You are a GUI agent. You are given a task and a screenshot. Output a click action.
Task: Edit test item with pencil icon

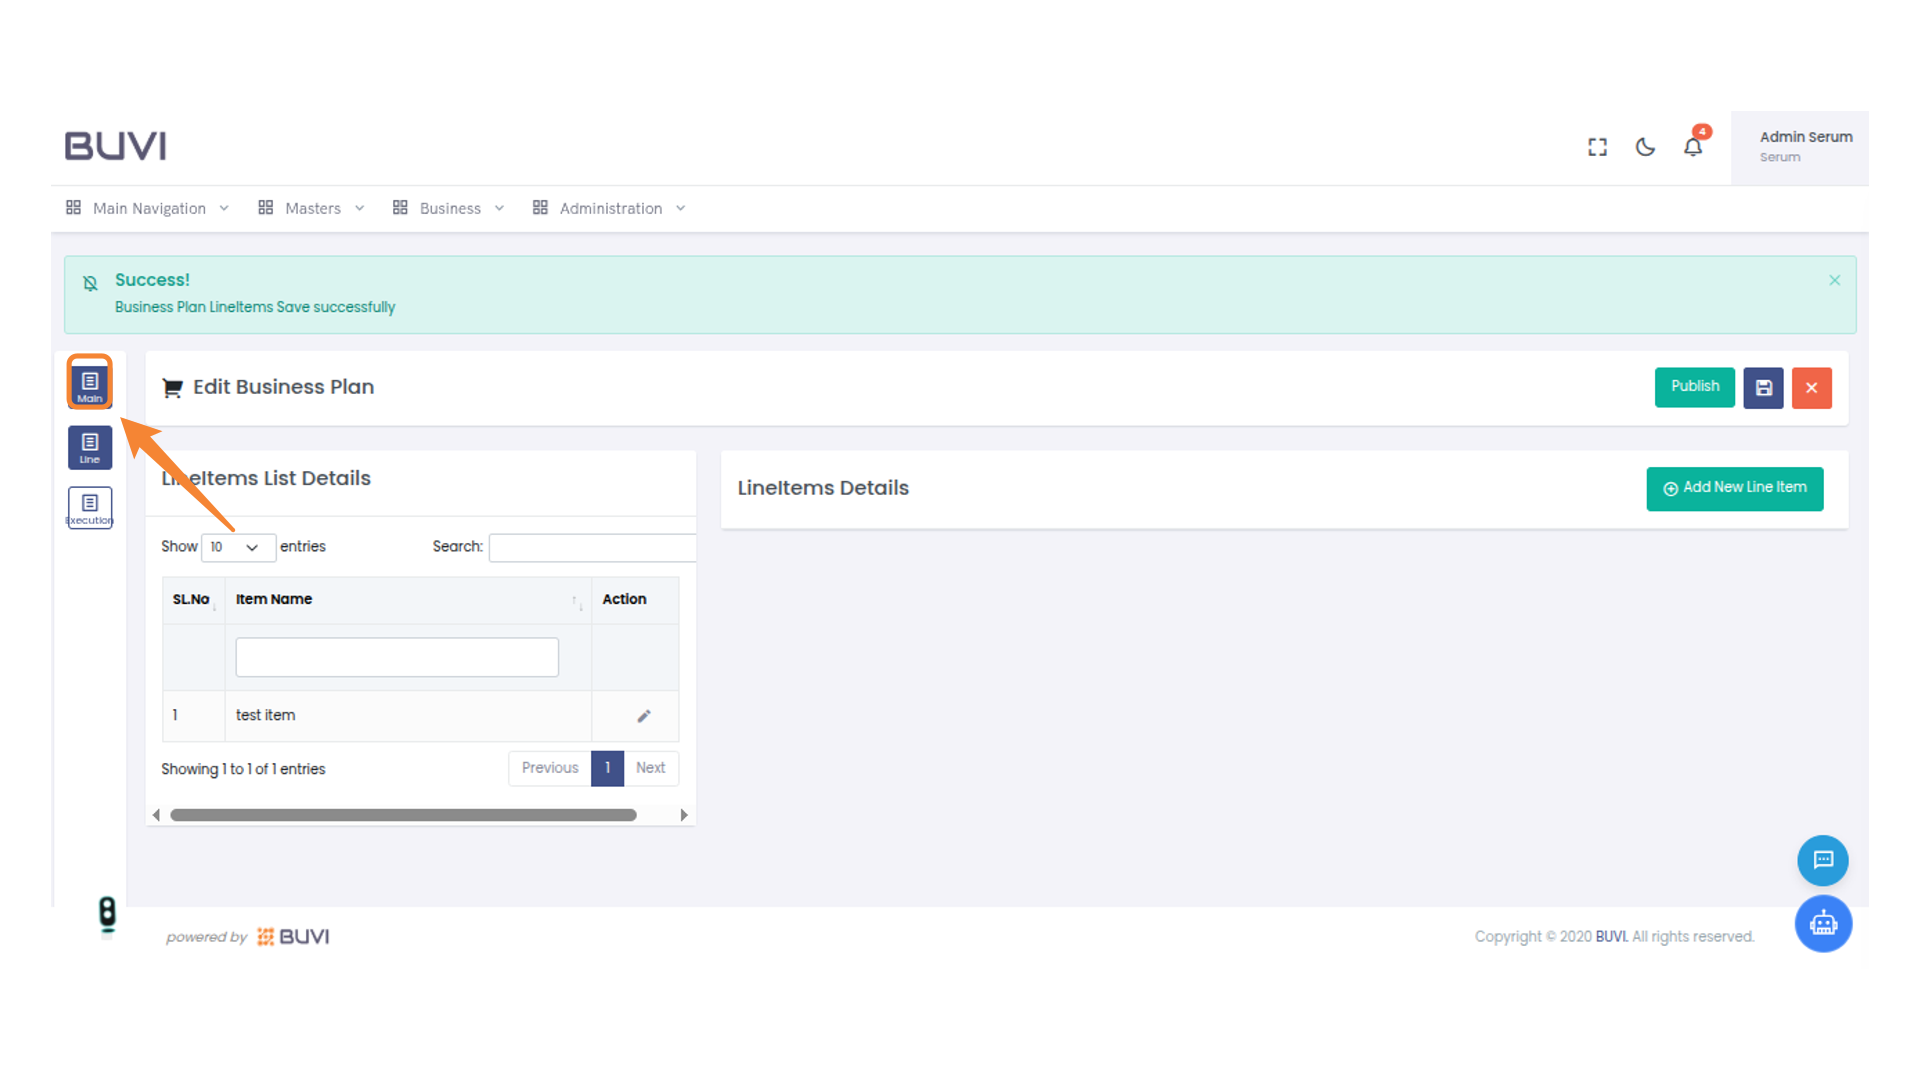pyautogui.click(x=644, y=716)
